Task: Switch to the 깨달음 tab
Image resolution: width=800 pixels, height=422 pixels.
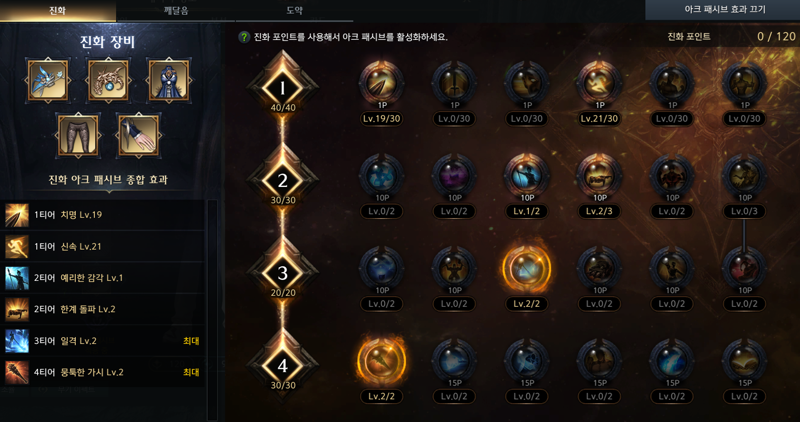Action: tap(176, 11)
